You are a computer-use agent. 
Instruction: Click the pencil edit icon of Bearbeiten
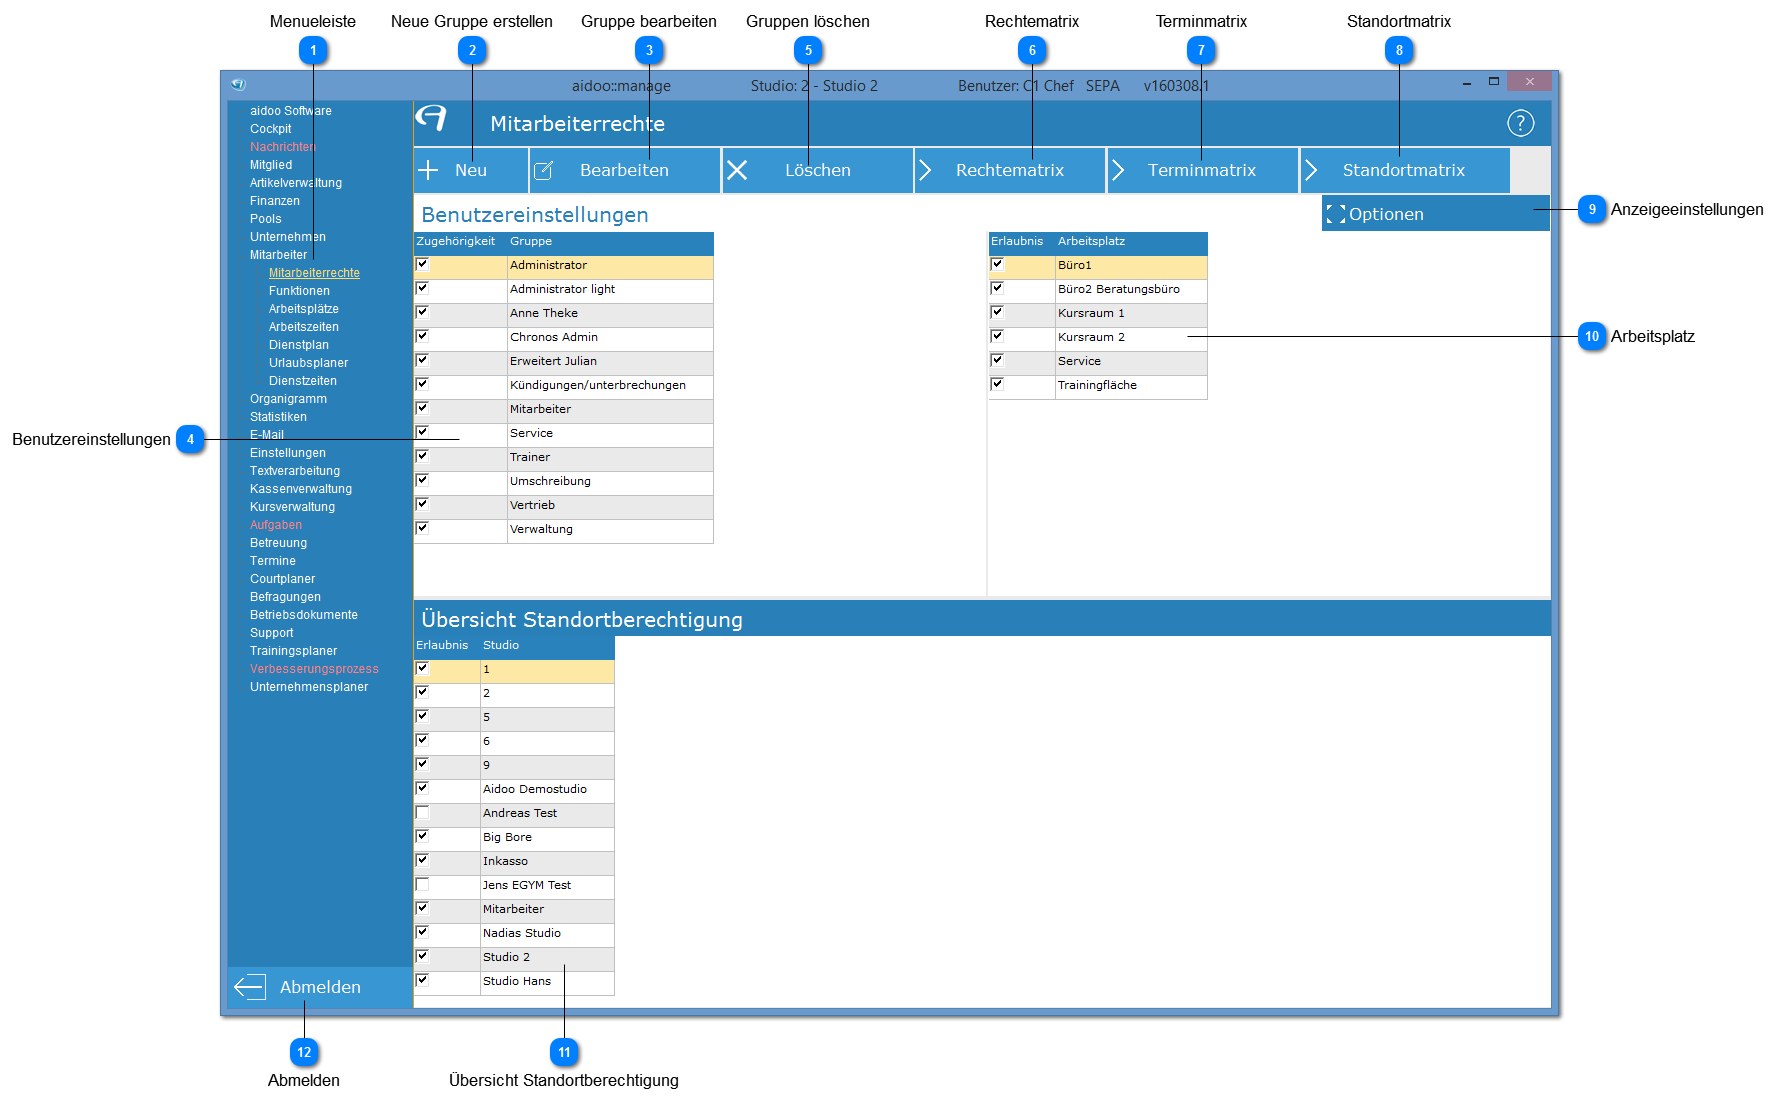(x=543, y=170)
